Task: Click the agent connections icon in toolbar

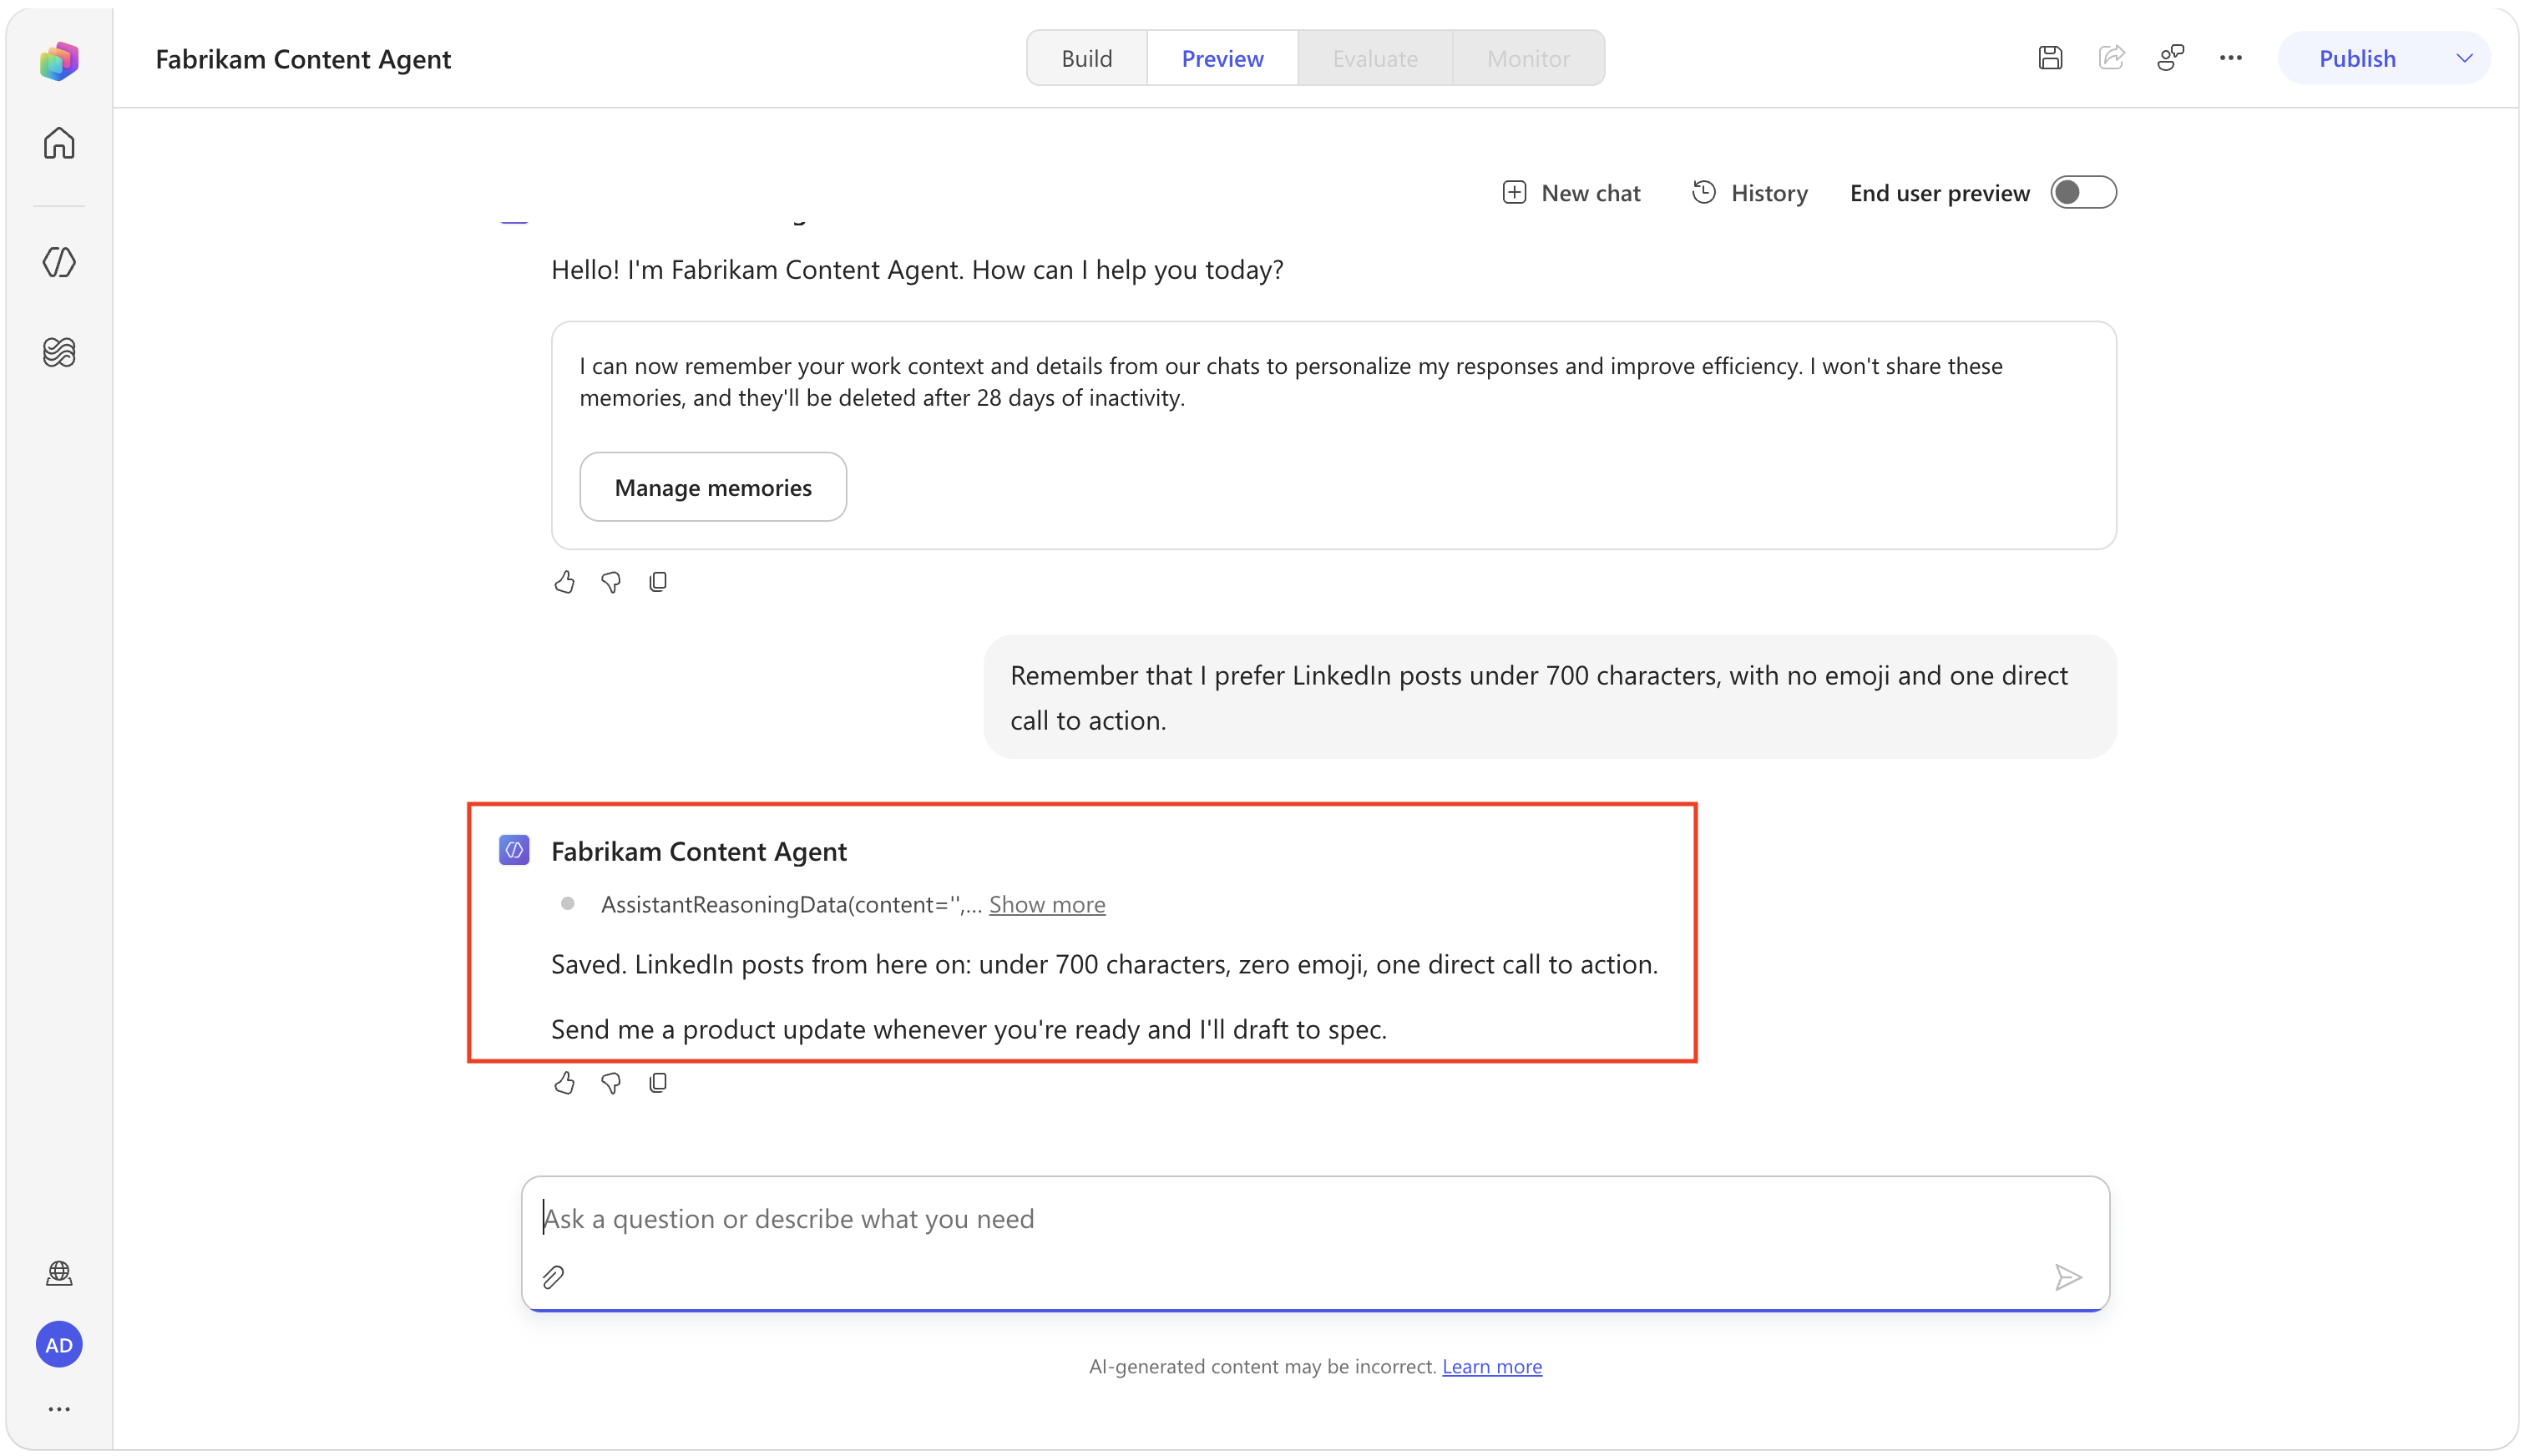Action: (x=2170, y=58)
